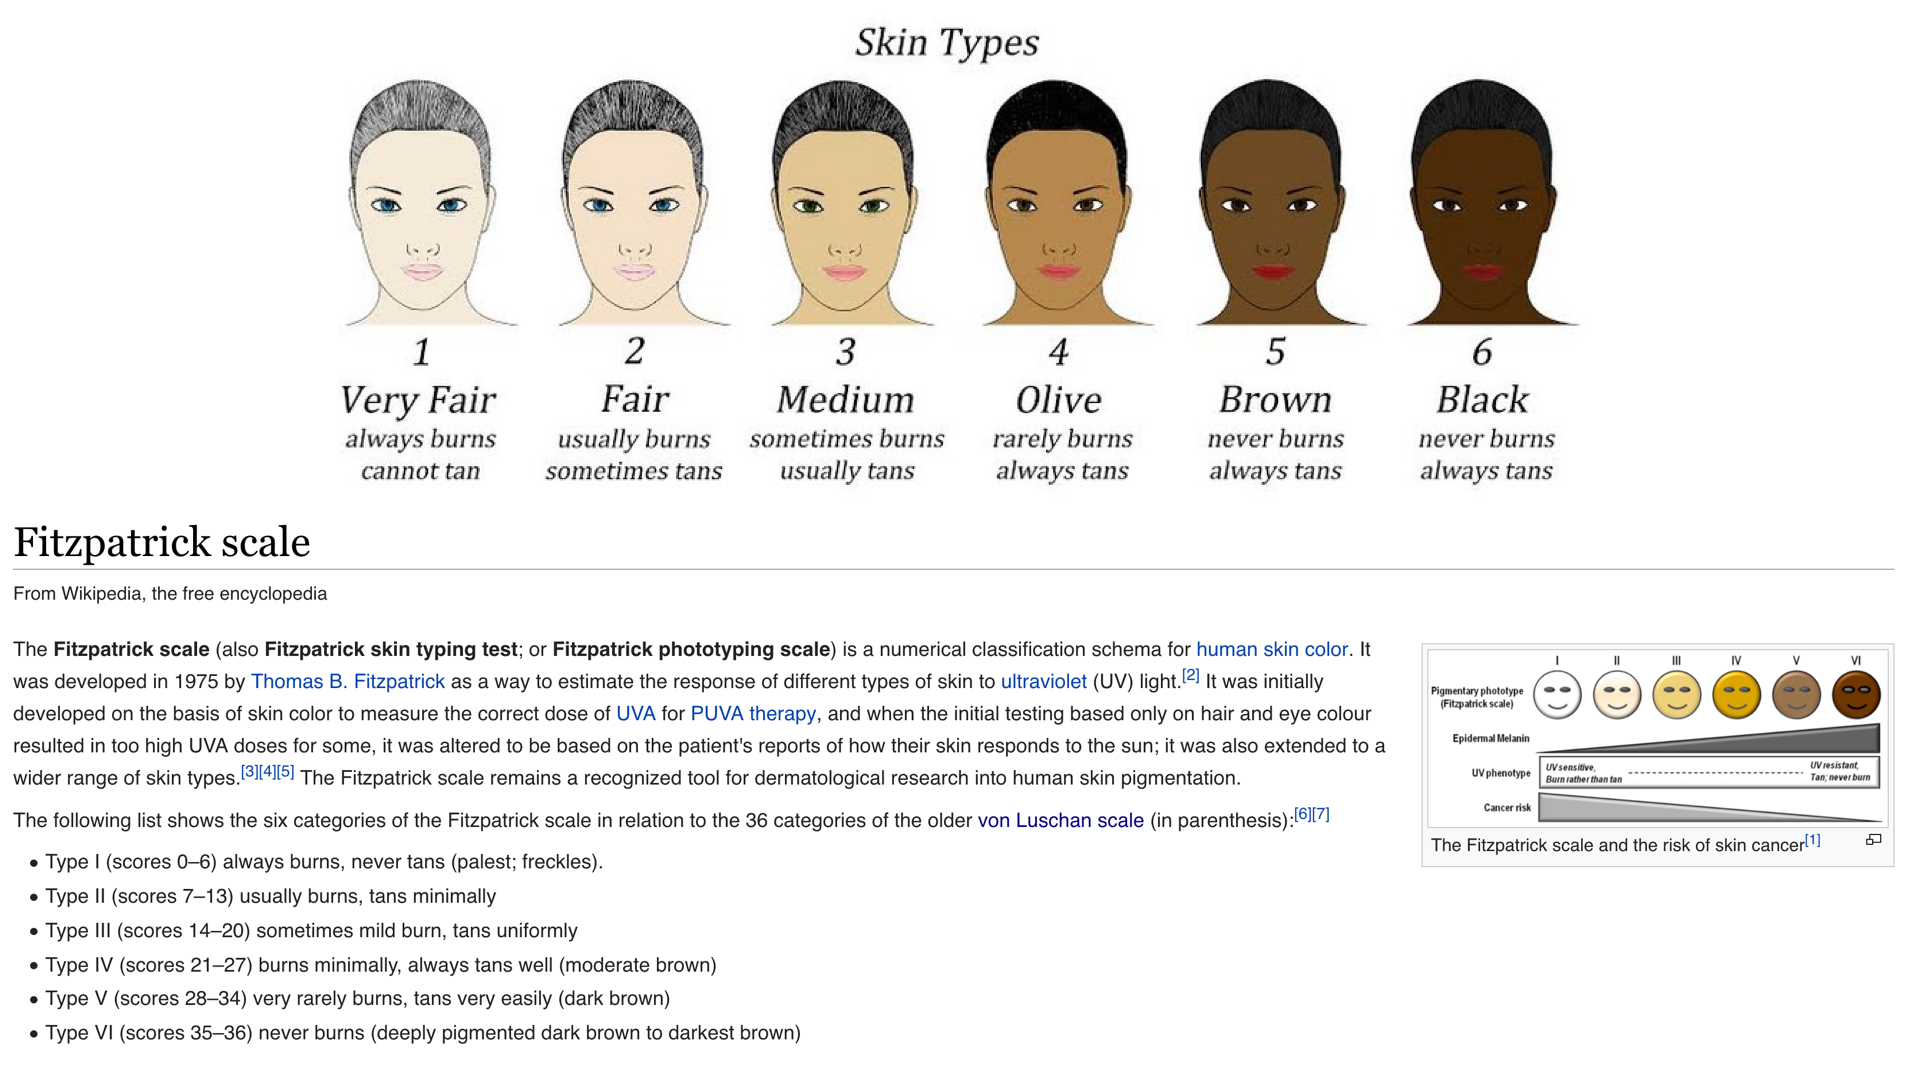Click the phototype II smiley icon

1617,695
